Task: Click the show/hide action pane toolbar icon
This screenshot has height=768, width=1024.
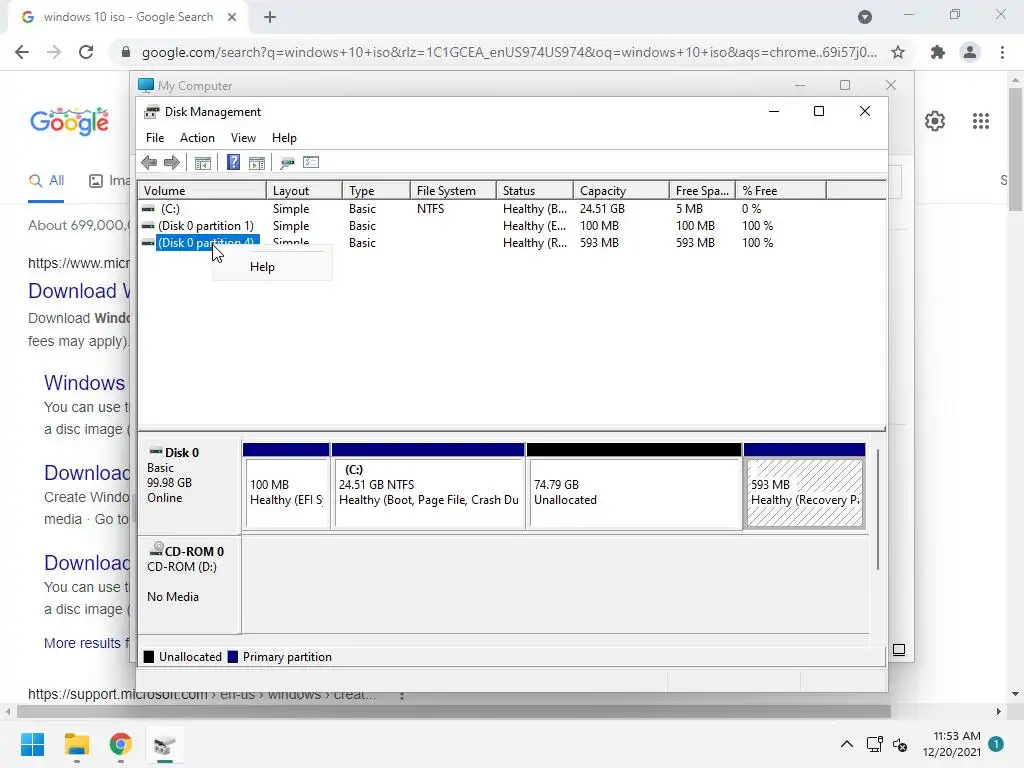Action: click(257, 163)
